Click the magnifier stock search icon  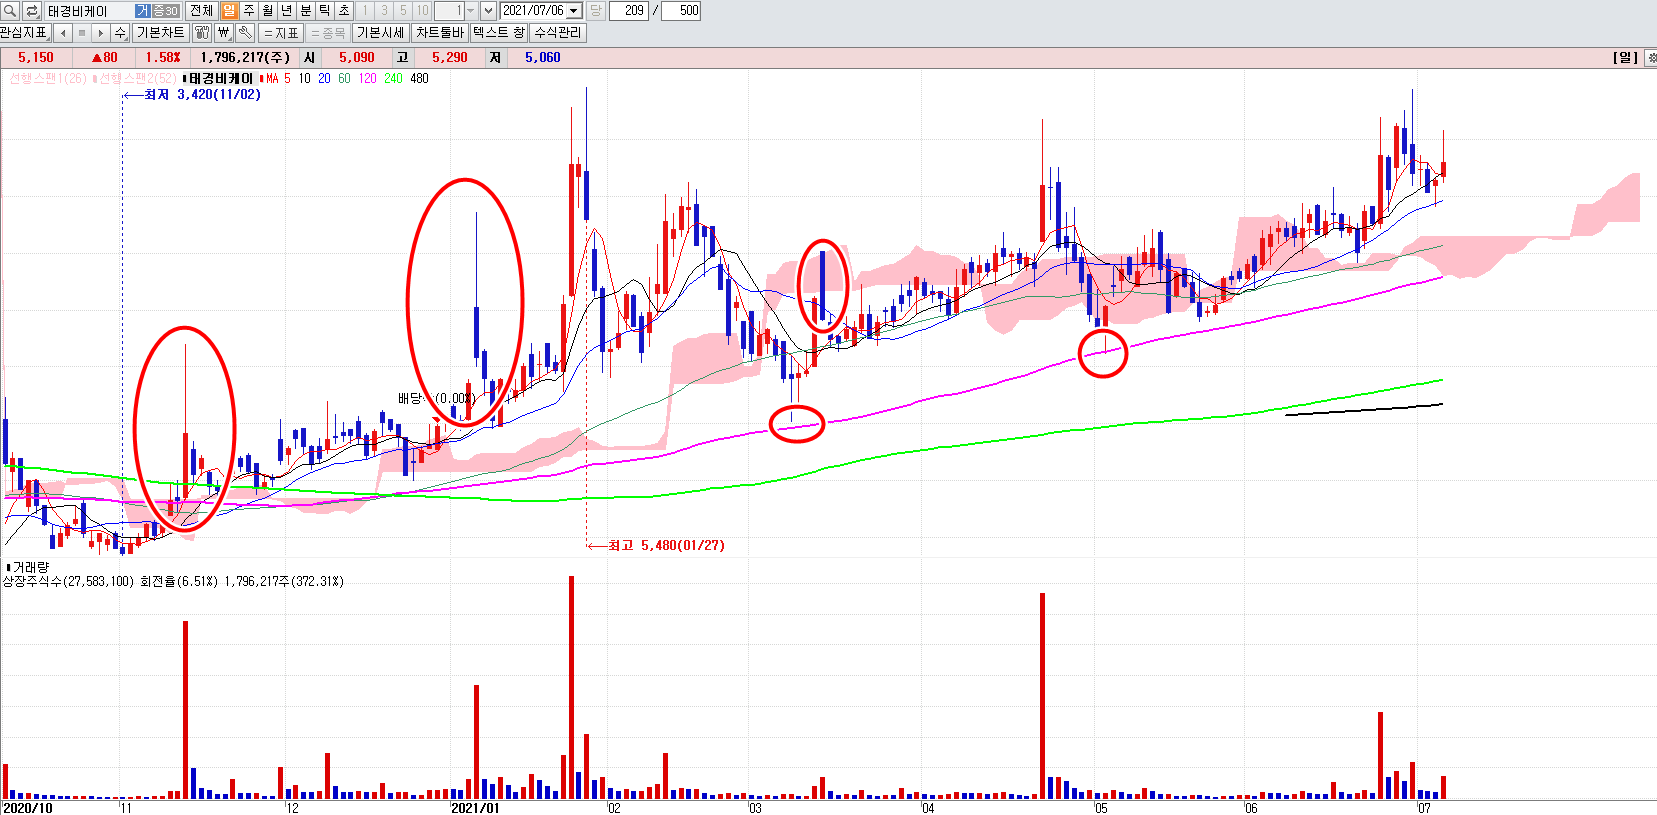click(10, 11)
